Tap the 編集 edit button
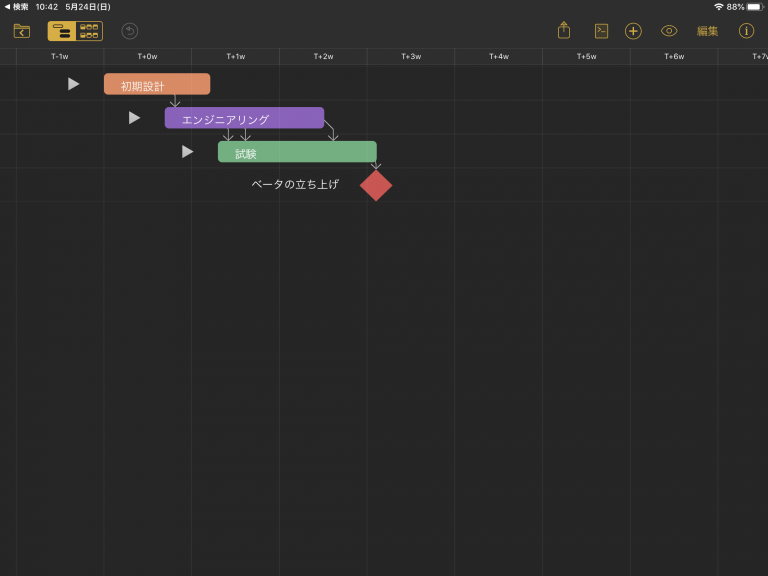Image resolution: width=768 pixels, height=576 pixels. pos(707,31)
